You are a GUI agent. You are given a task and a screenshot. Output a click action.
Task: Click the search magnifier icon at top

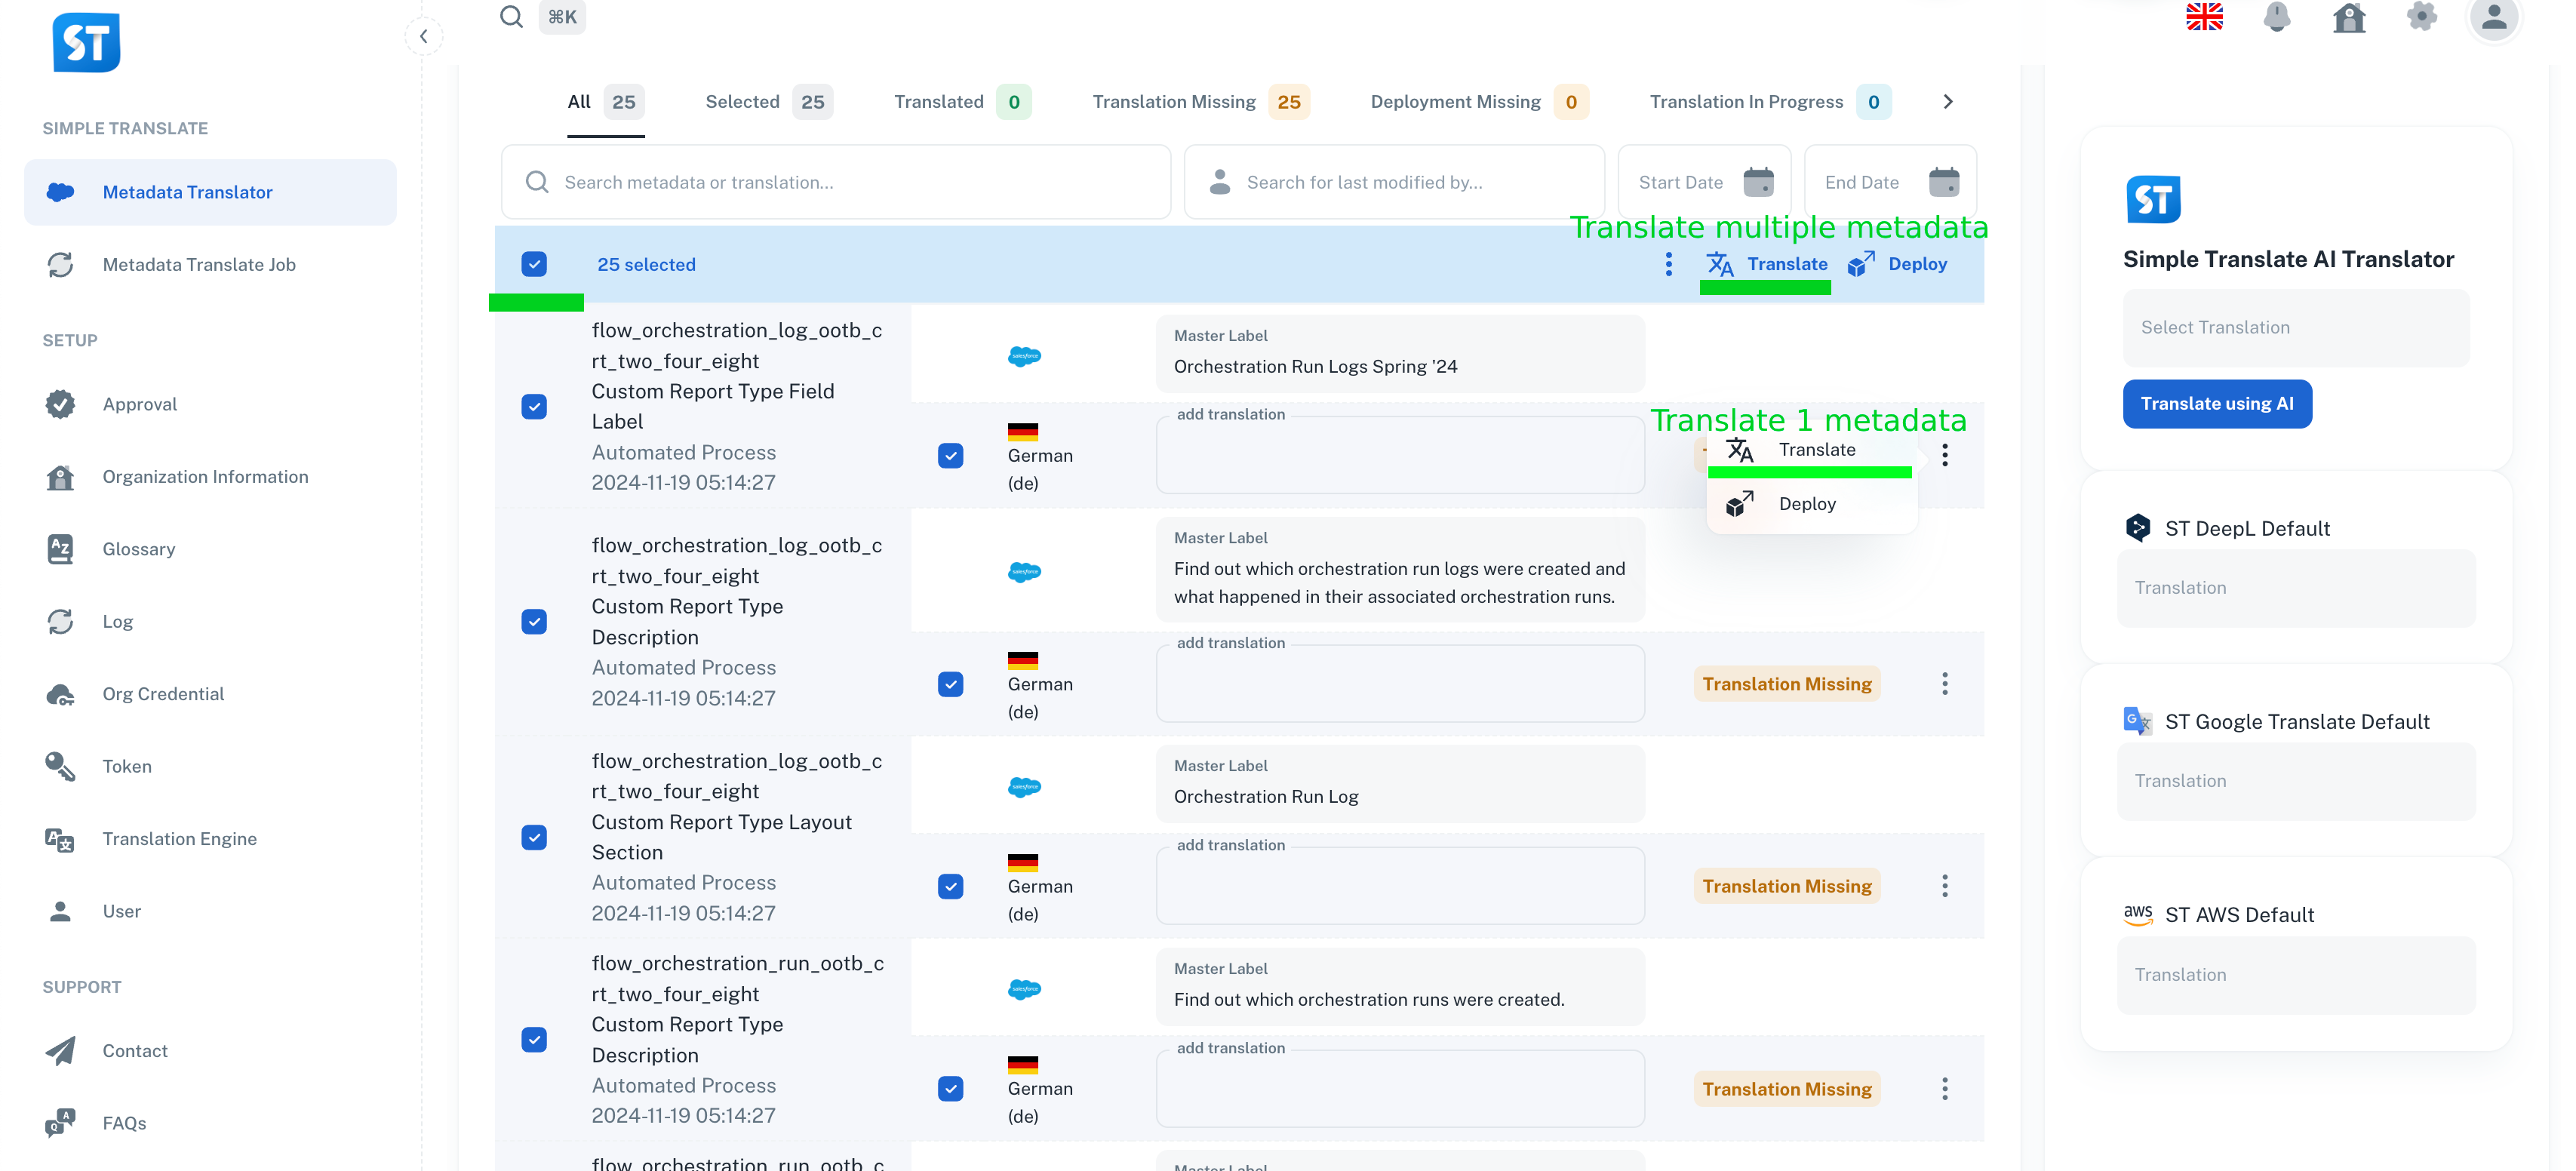(x=511, y=17)
